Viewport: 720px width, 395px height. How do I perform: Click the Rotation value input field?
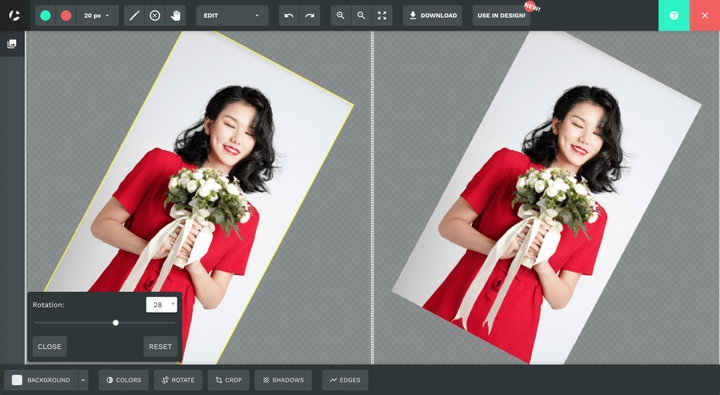(x=161, y=305)
